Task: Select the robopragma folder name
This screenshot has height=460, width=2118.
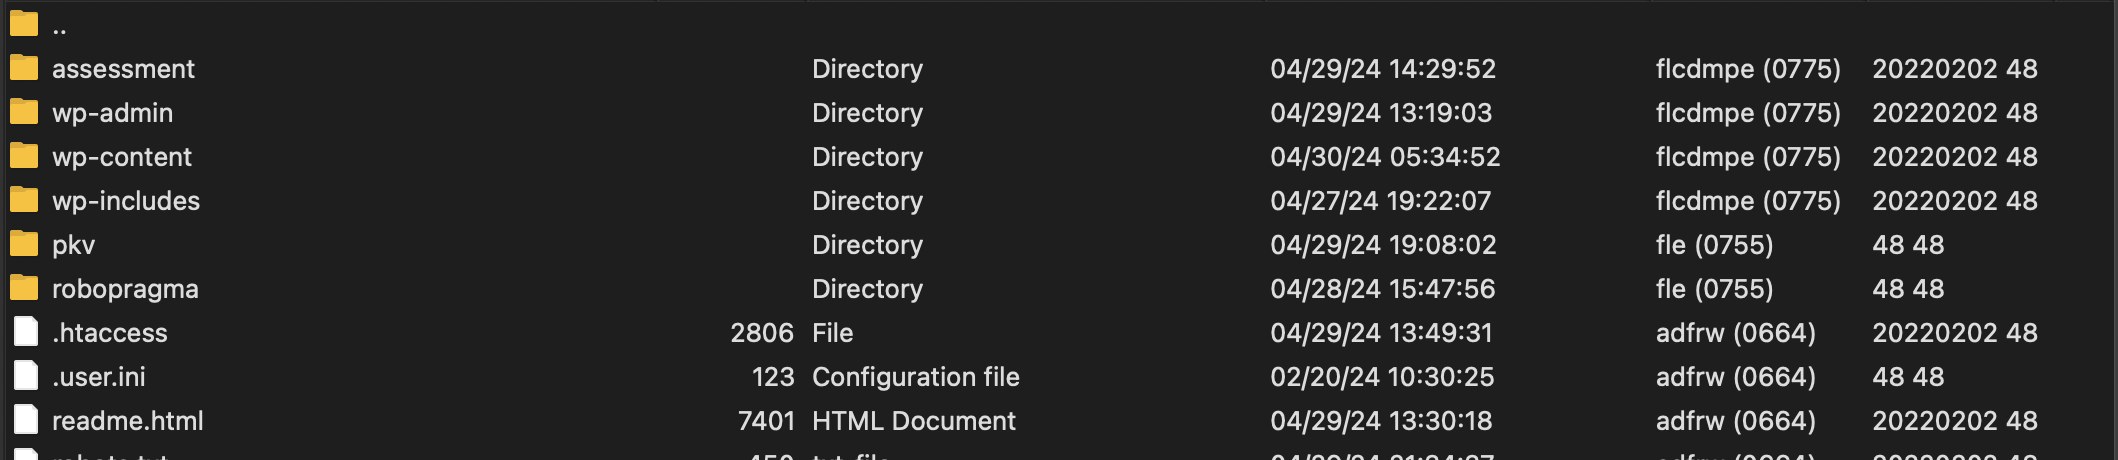Action: [125, 289]
